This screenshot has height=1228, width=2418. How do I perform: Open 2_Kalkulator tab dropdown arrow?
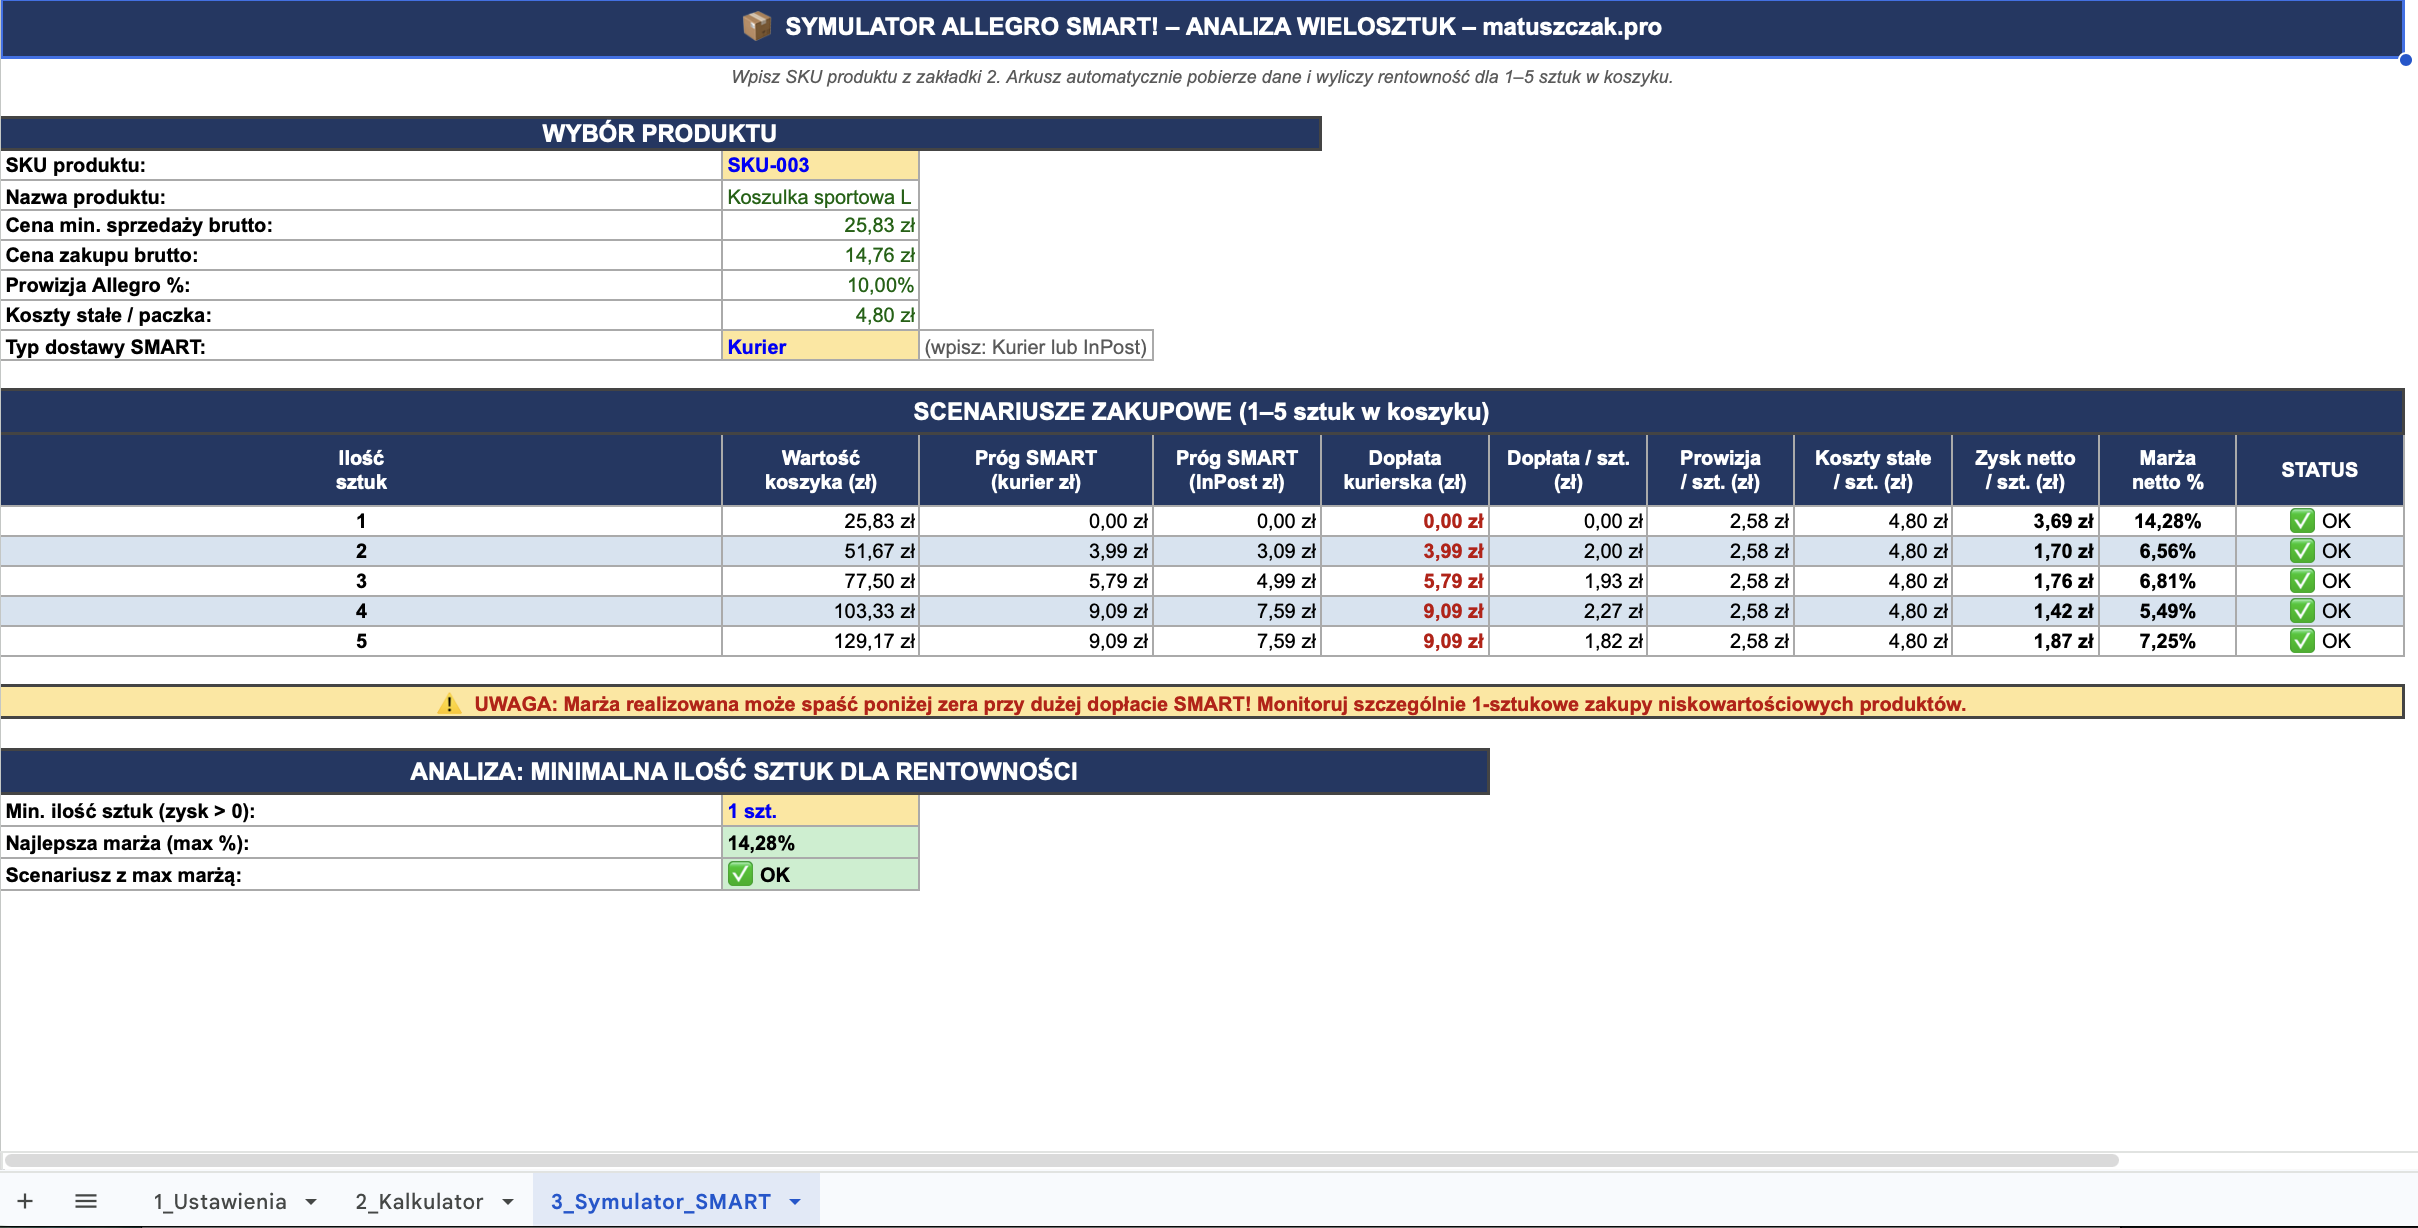(x=508, y=1202)
